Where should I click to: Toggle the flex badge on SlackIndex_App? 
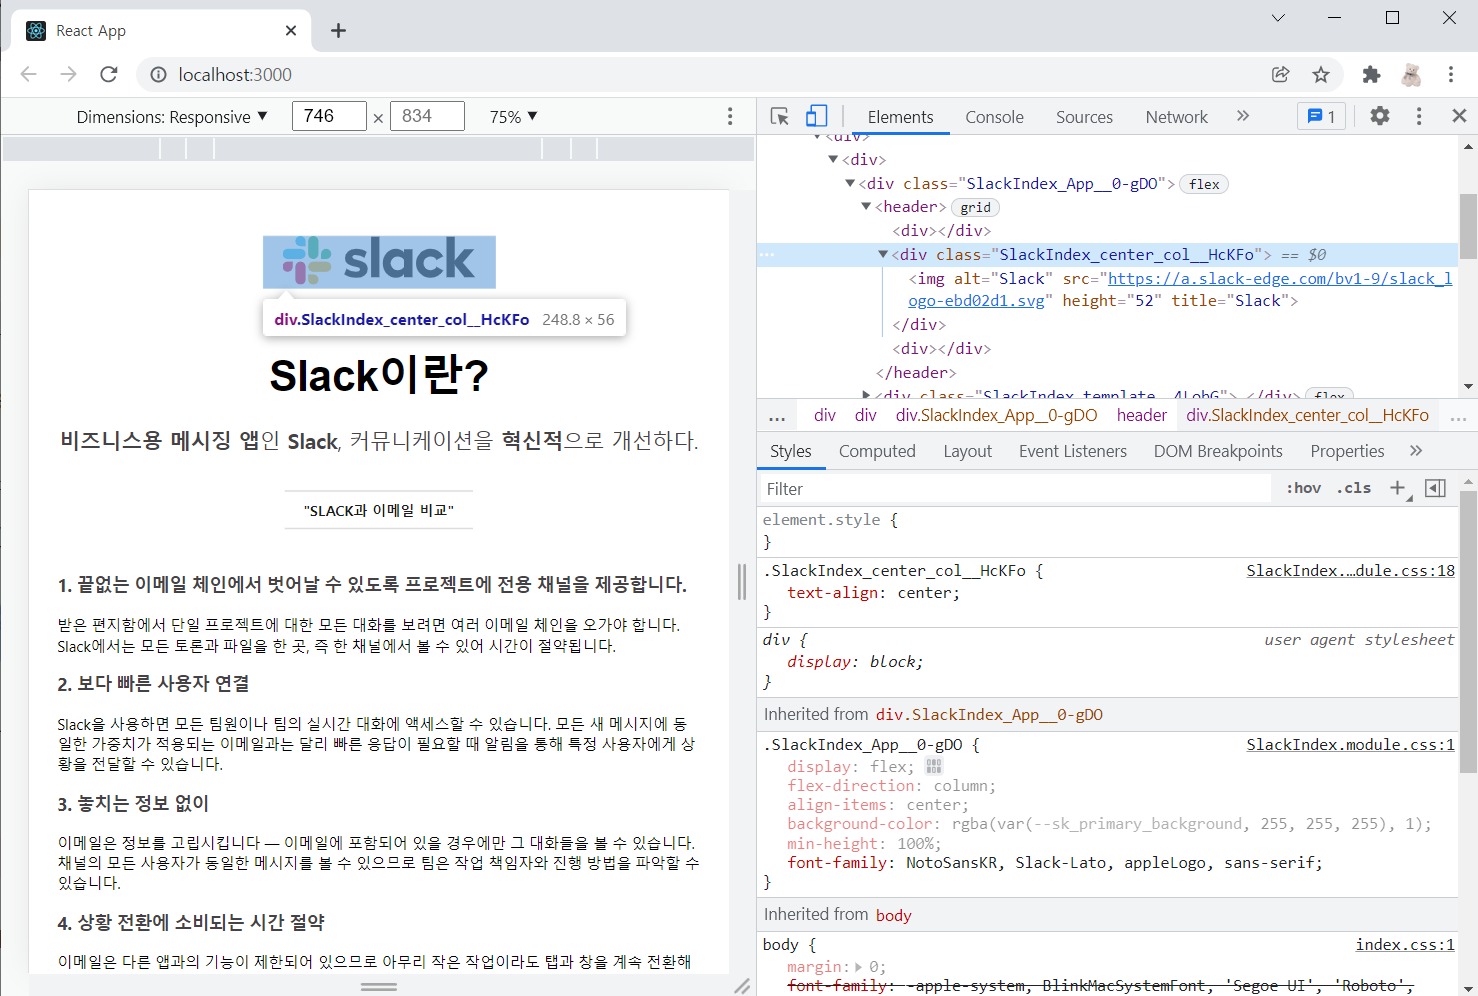[x=1204, y=184]
